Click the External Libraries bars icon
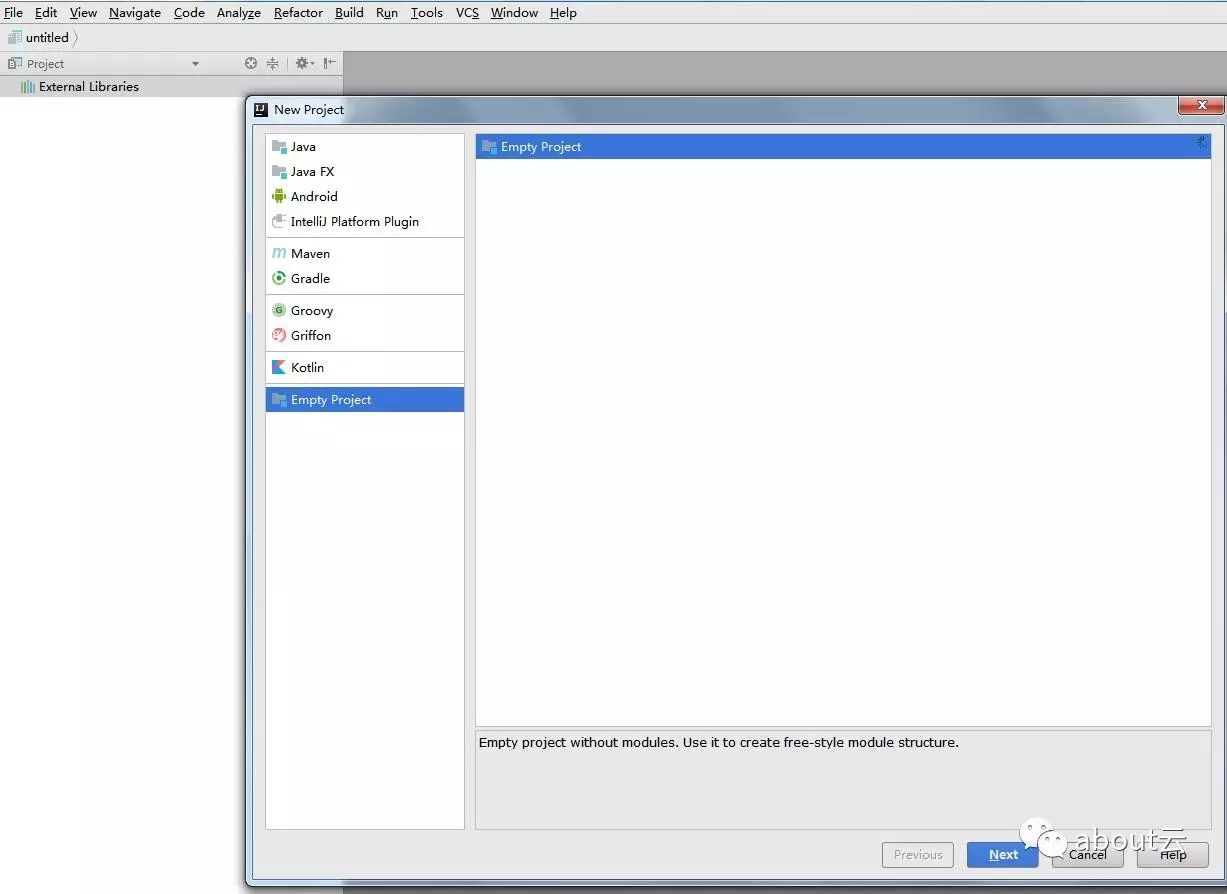 point(28,87)
